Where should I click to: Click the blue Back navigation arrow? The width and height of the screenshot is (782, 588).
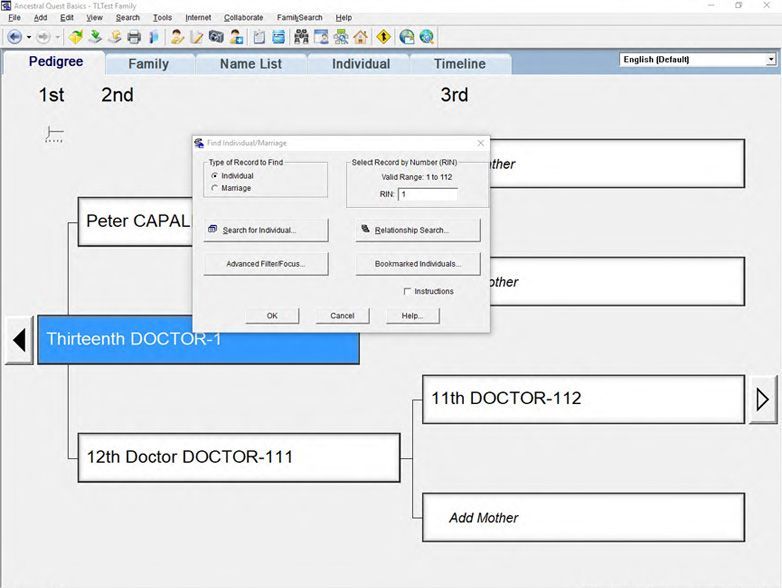[14, 37]
